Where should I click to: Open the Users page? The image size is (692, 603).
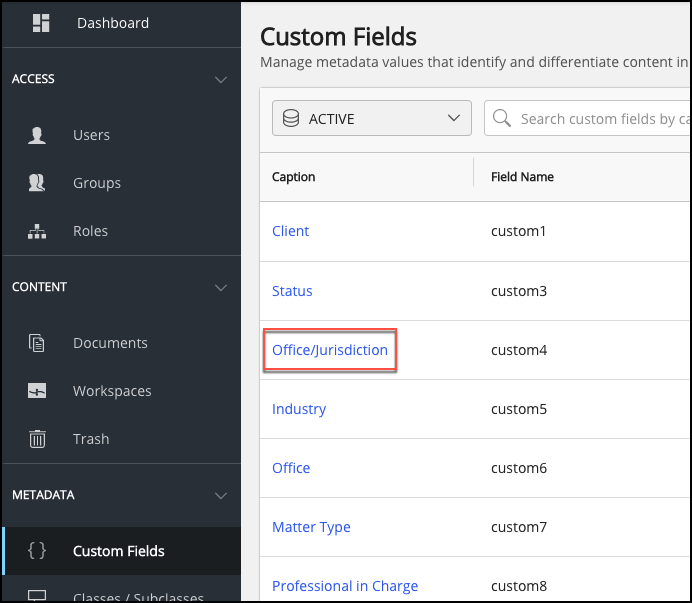91,135
